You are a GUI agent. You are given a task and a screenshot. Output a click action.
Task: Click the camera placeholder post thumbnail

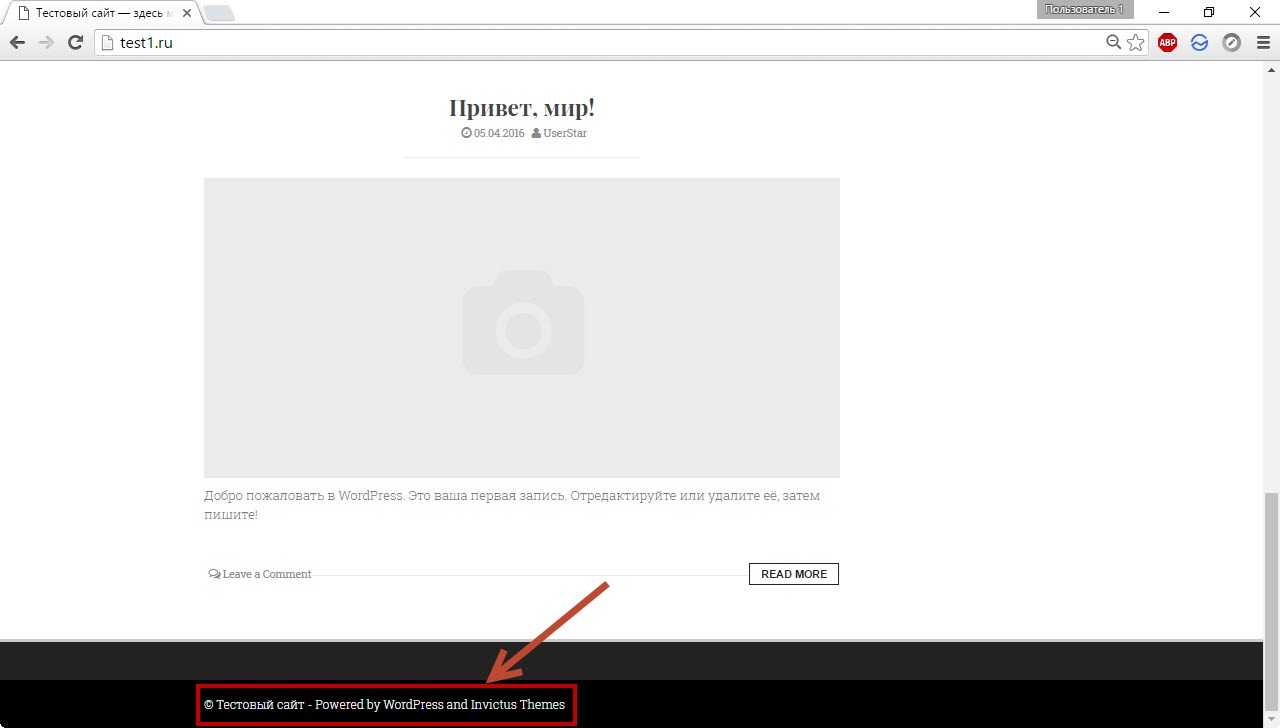521,327
